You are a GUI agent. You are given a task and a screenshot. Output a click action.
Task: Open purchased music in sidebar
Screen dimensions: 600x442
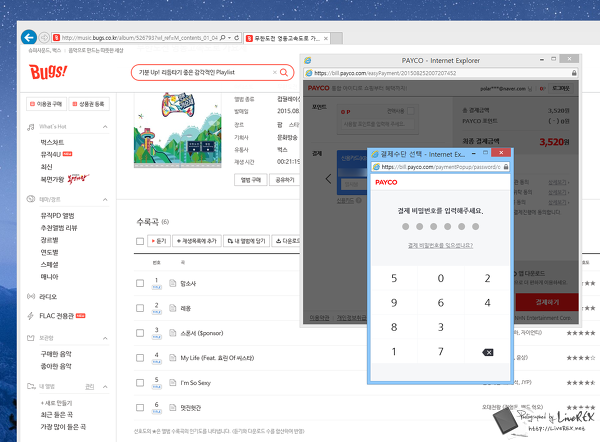[x=56, y=354]
